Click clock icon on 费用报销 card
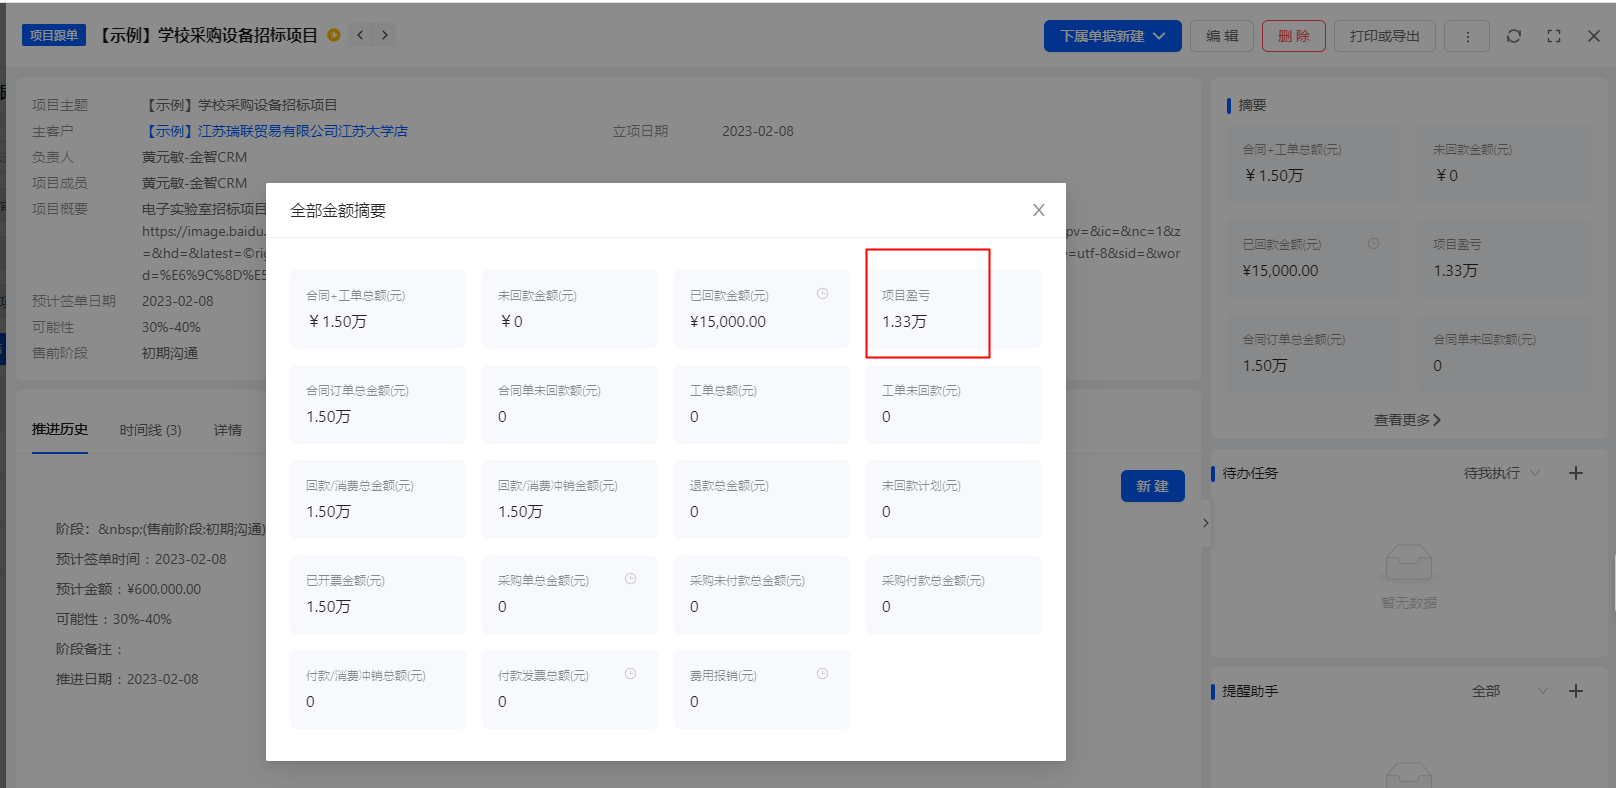This screenshot has width=1616, height=788. (822, 674)
